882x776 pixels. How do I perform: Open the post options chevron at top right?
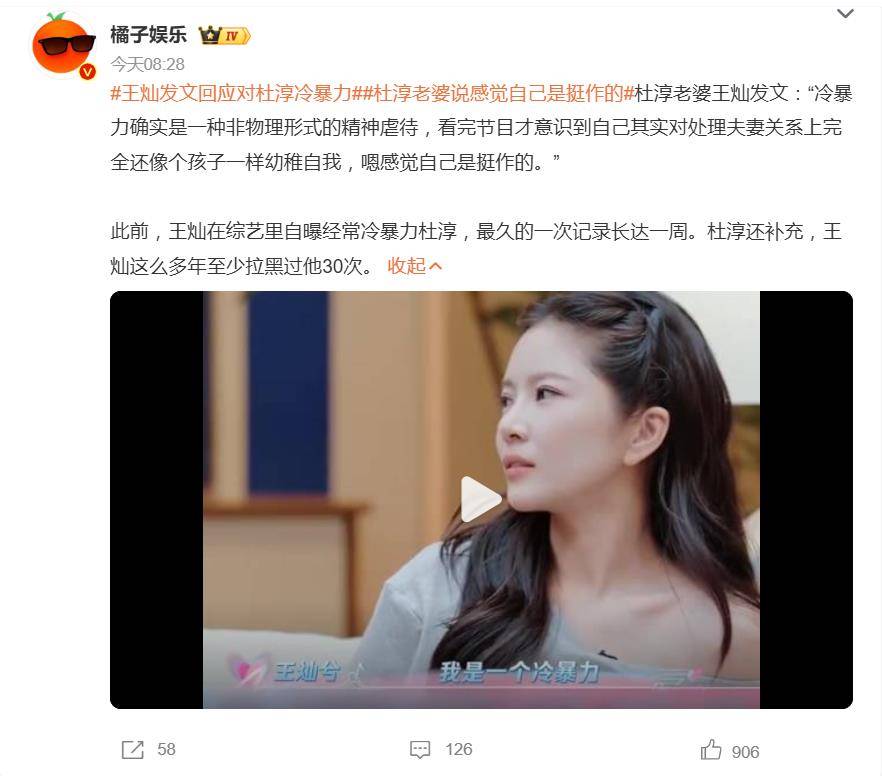point(845,13)
